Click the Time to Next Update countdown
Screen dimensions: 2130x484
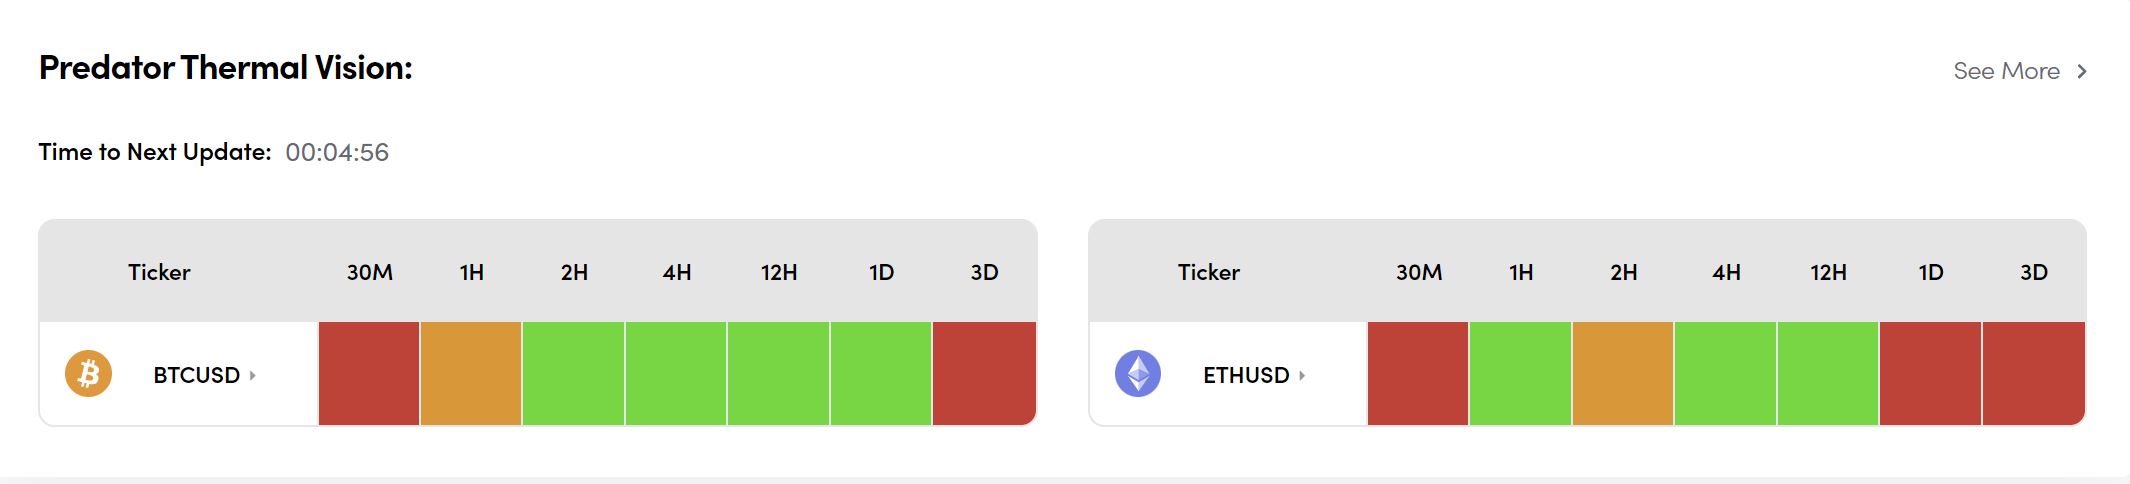tap(337, 153)
